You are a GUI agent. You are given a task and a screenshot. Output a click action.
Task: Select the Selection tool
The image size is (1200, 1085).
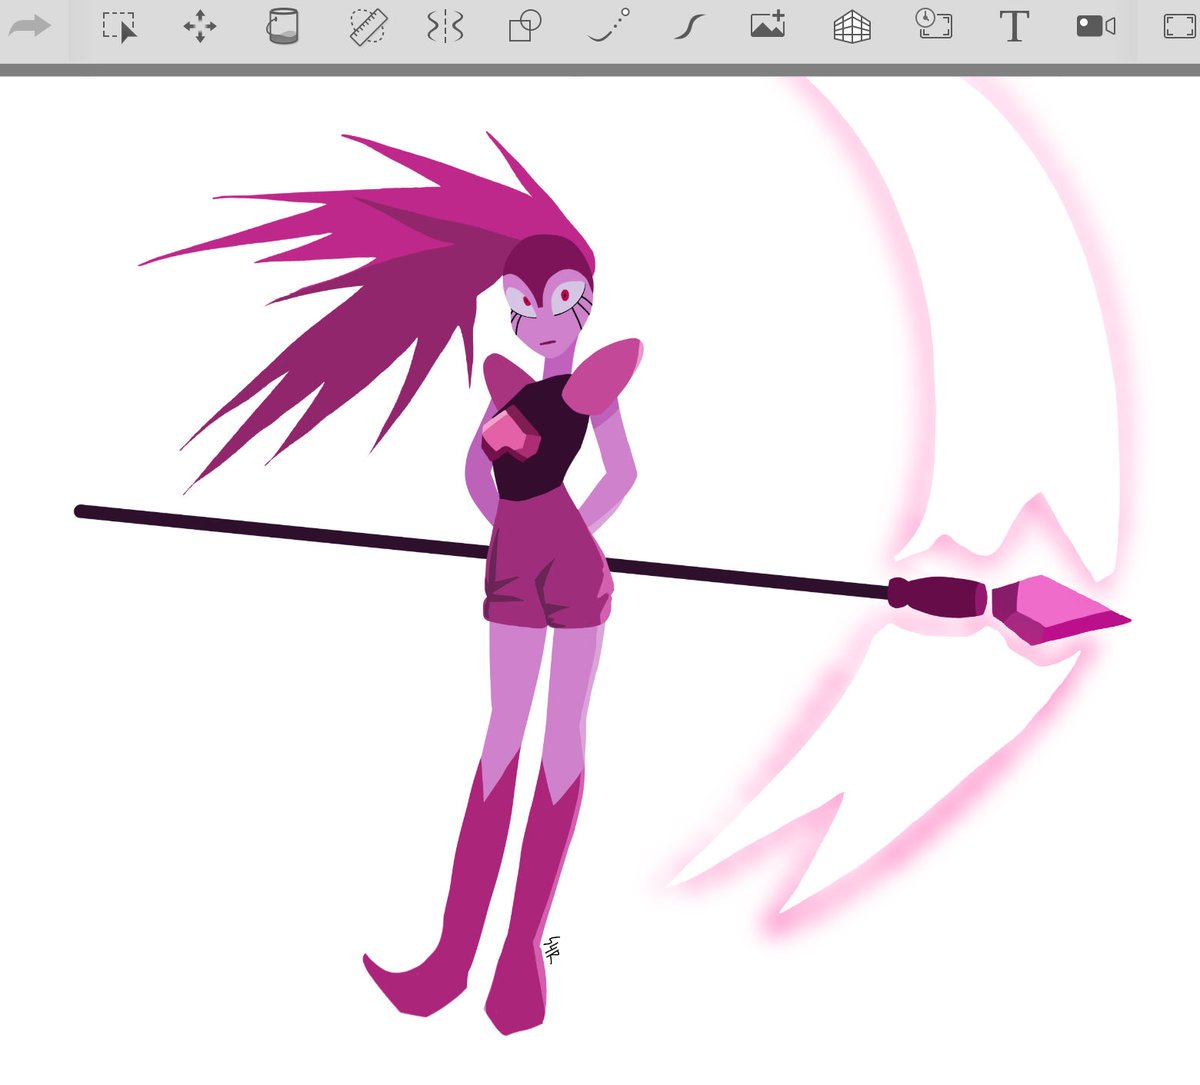click(x=120, y=26)
